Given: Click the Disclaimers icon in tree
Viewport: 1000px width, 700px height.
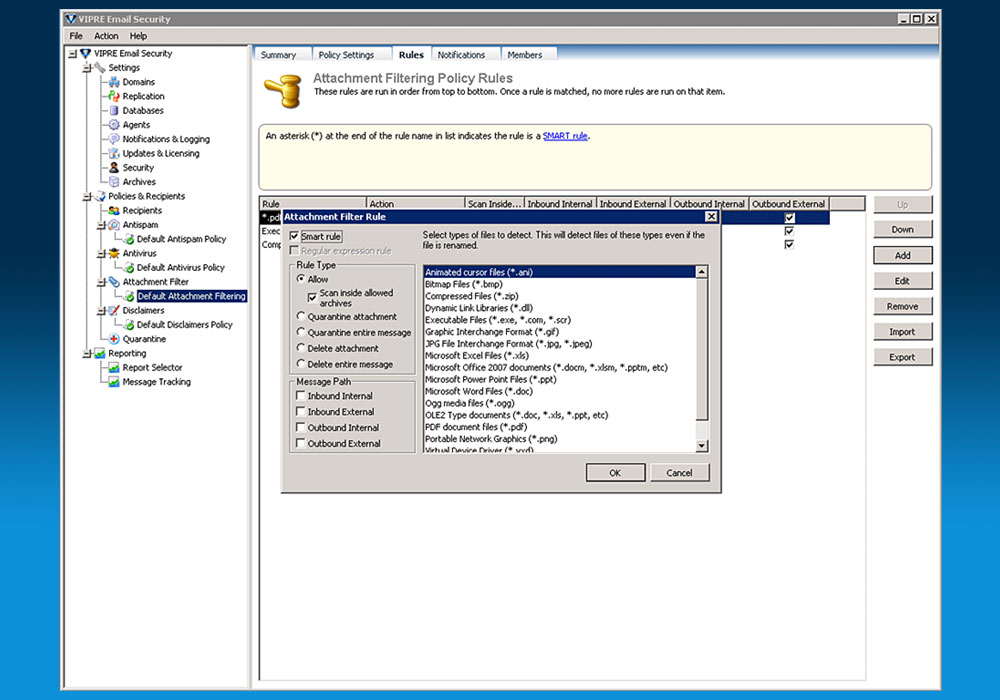Looking at the screenshot, I should 114,310.
